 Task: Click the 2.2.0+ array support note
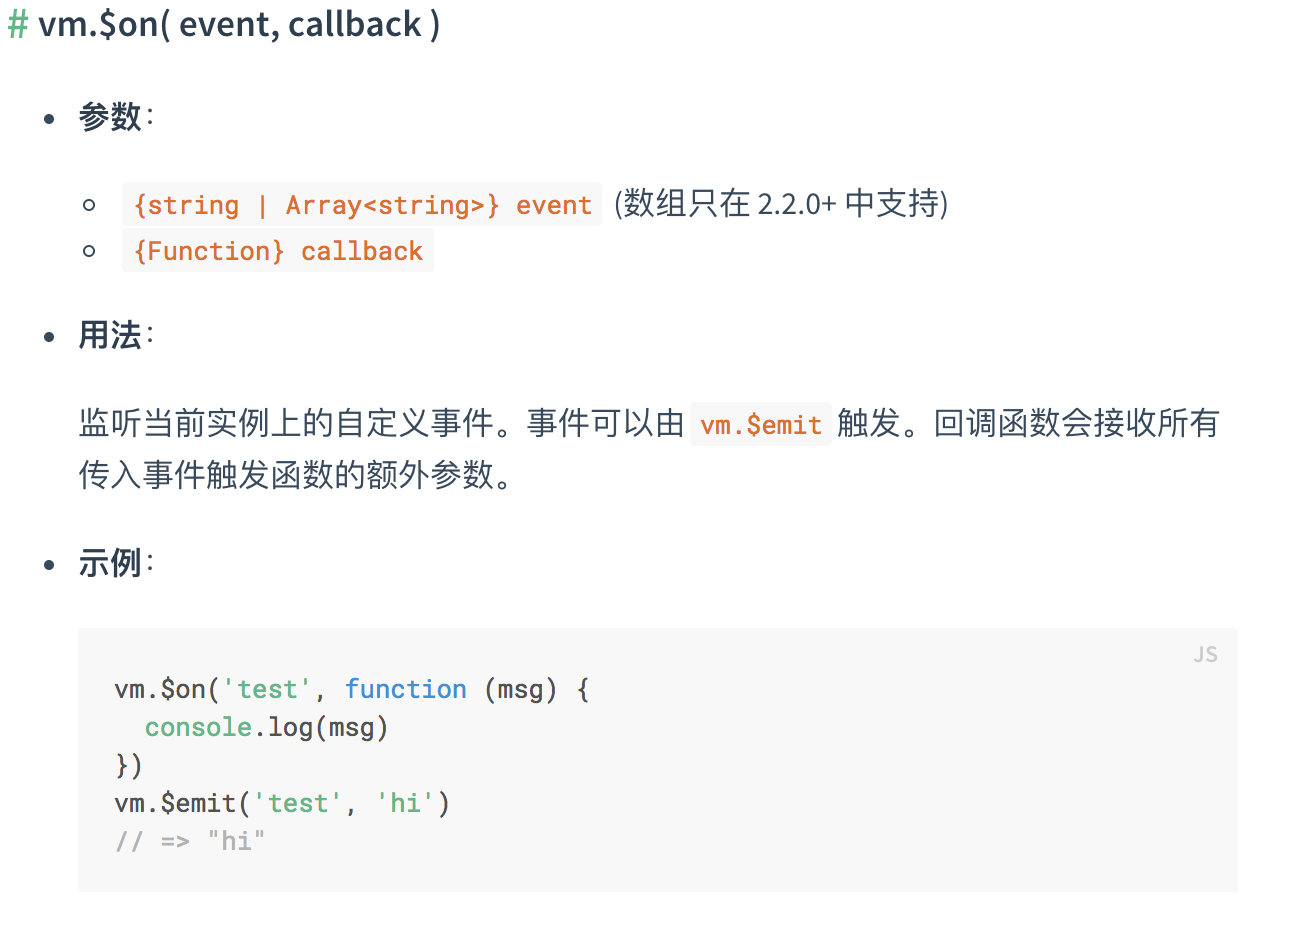[x=781, y=204]
